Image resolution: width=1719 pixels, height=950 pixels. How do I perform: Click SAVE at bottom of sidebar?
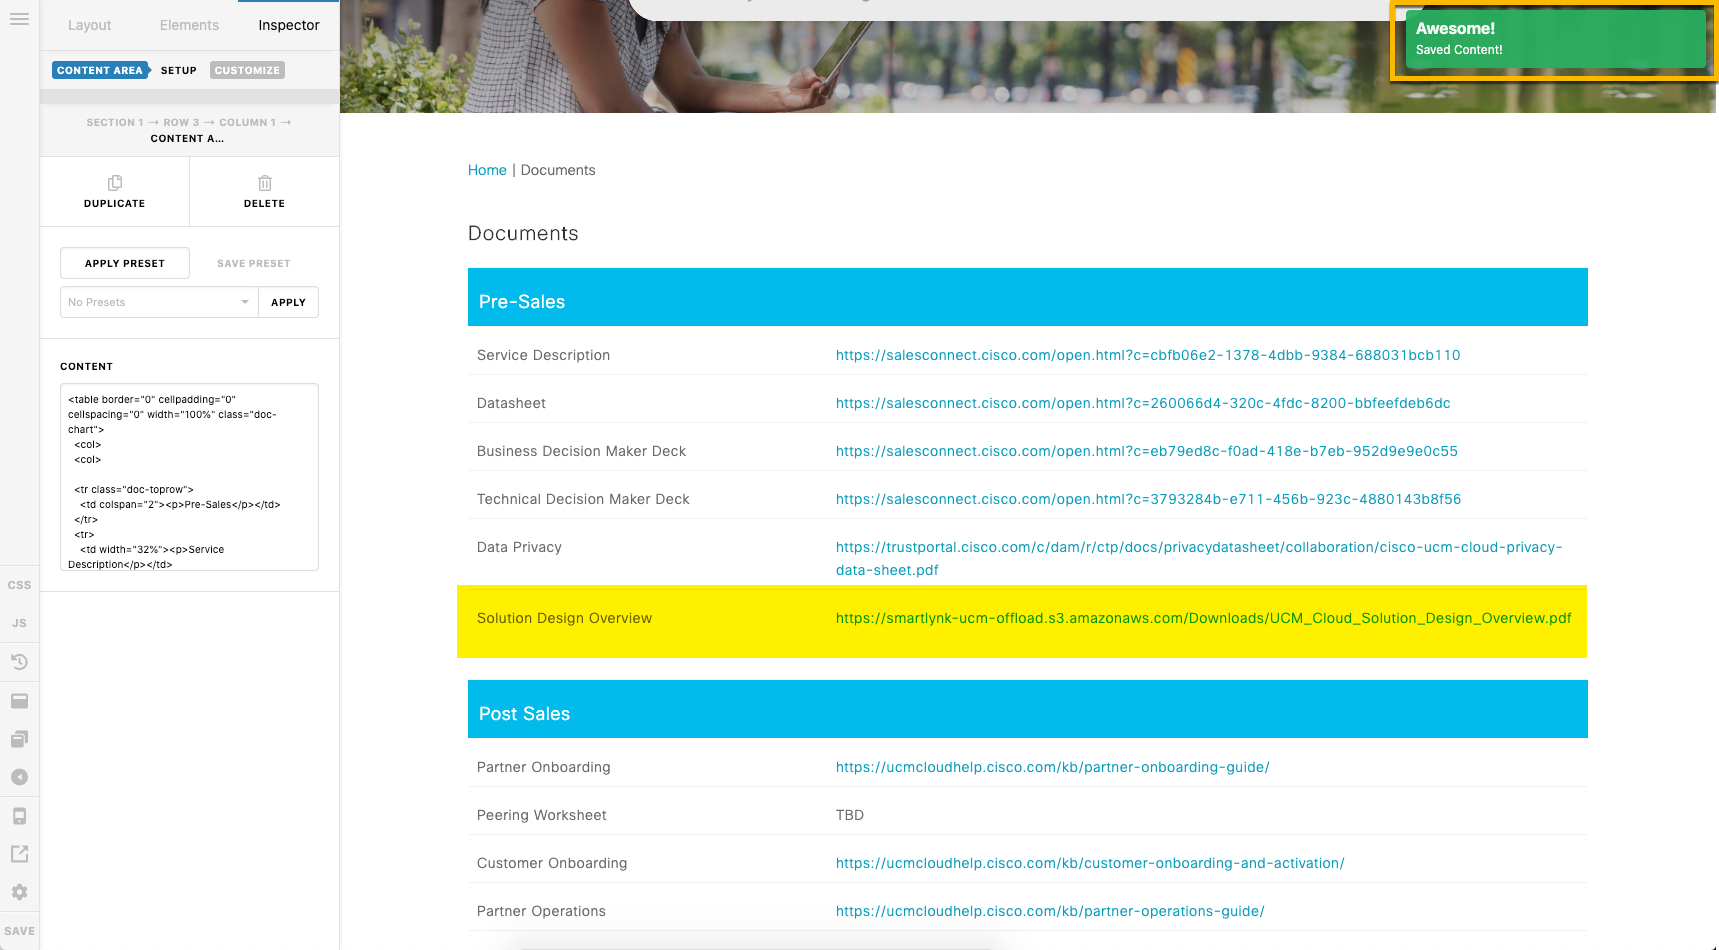[x=19, y=931]
